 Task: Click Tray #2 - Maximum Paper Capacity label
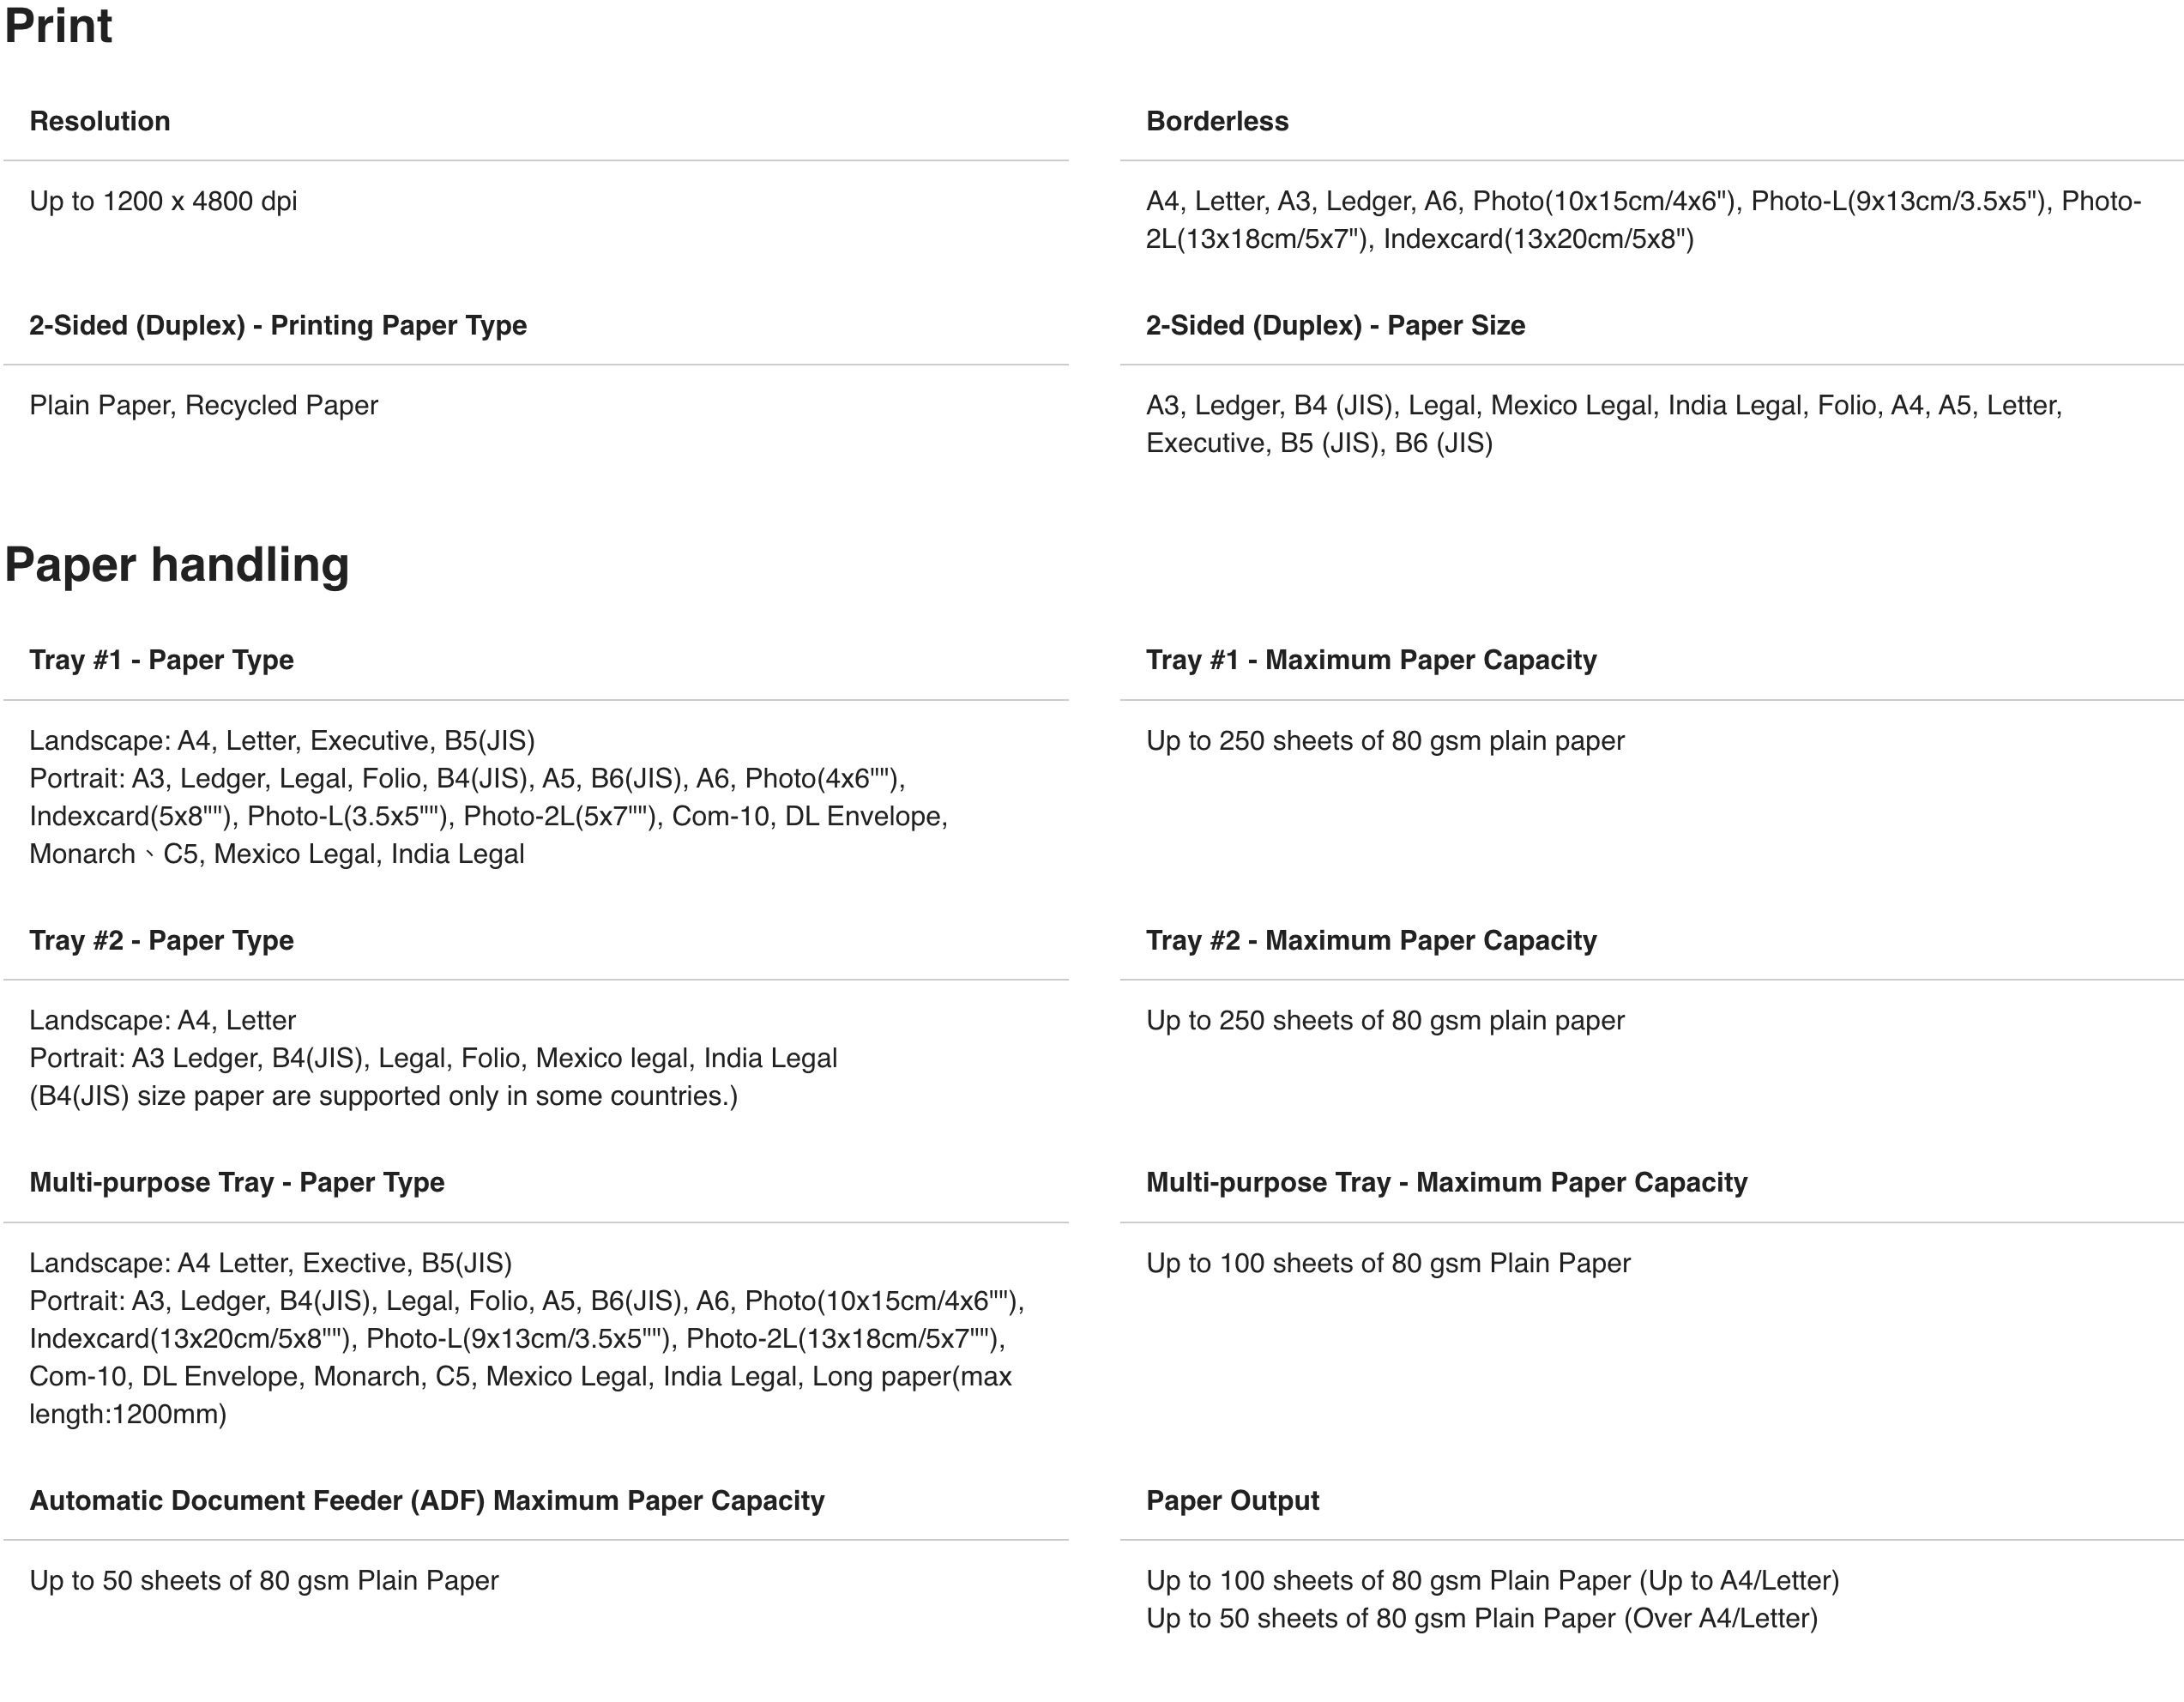pyautogui.click(x=1371, y=940)
